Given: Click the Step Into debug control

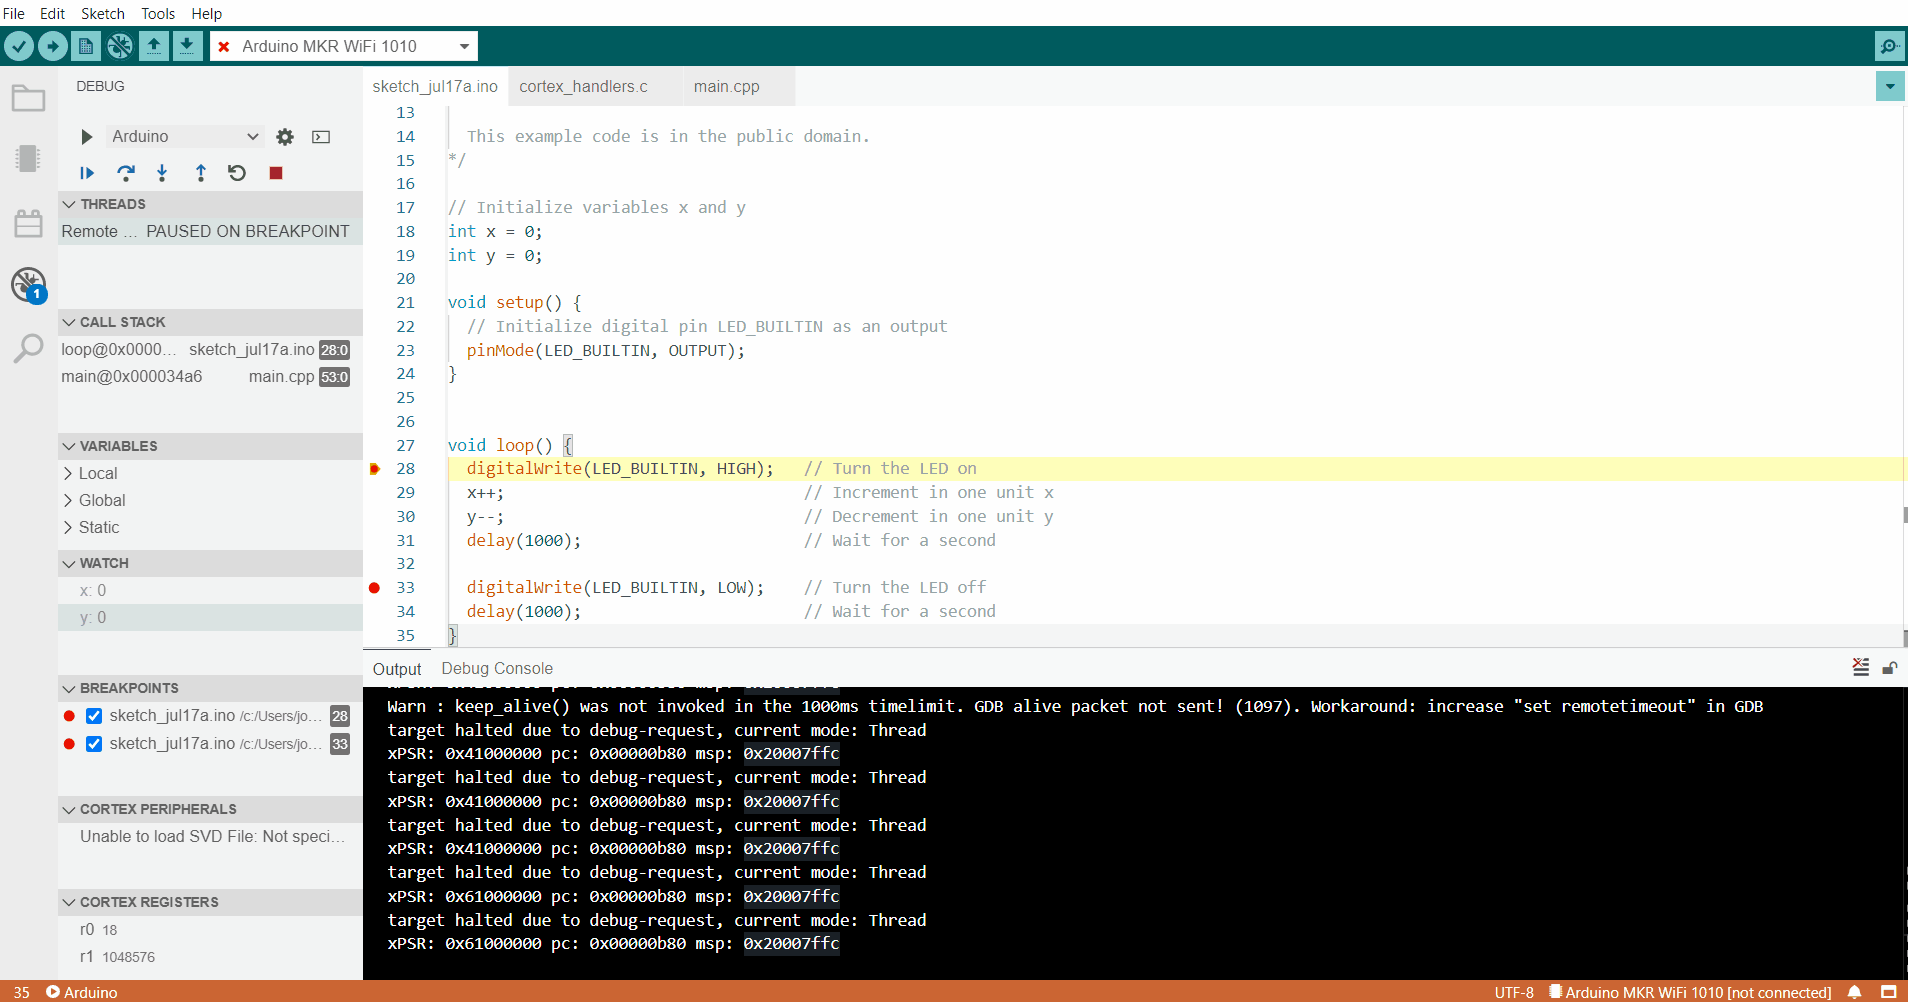Looking at the screenshot, I should (162, 172).
